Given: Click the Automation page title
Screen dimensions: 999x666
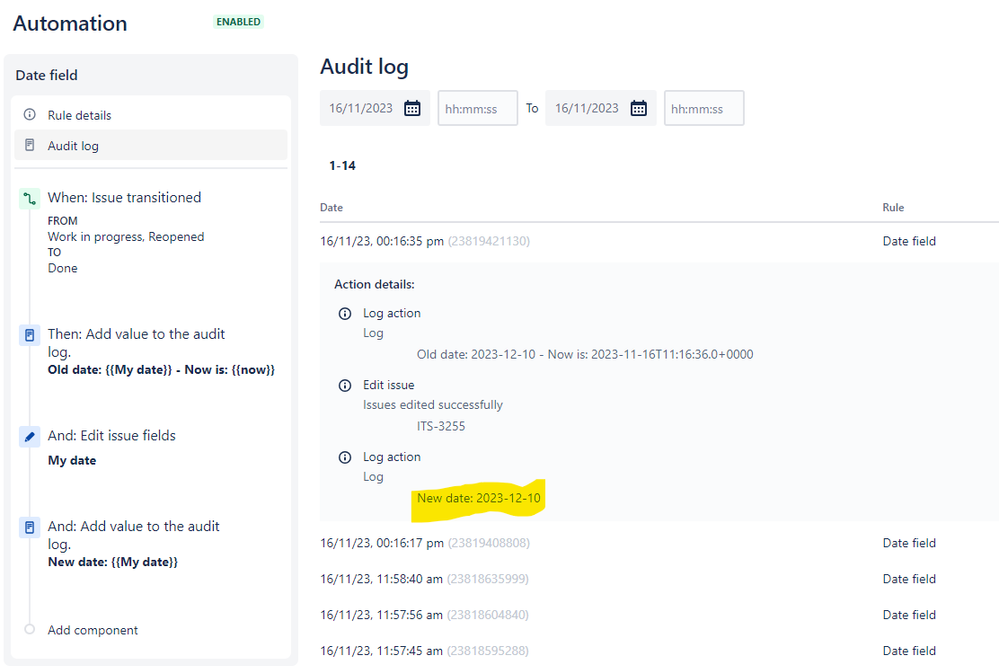Looking at the screenshot, I should 70,23.
